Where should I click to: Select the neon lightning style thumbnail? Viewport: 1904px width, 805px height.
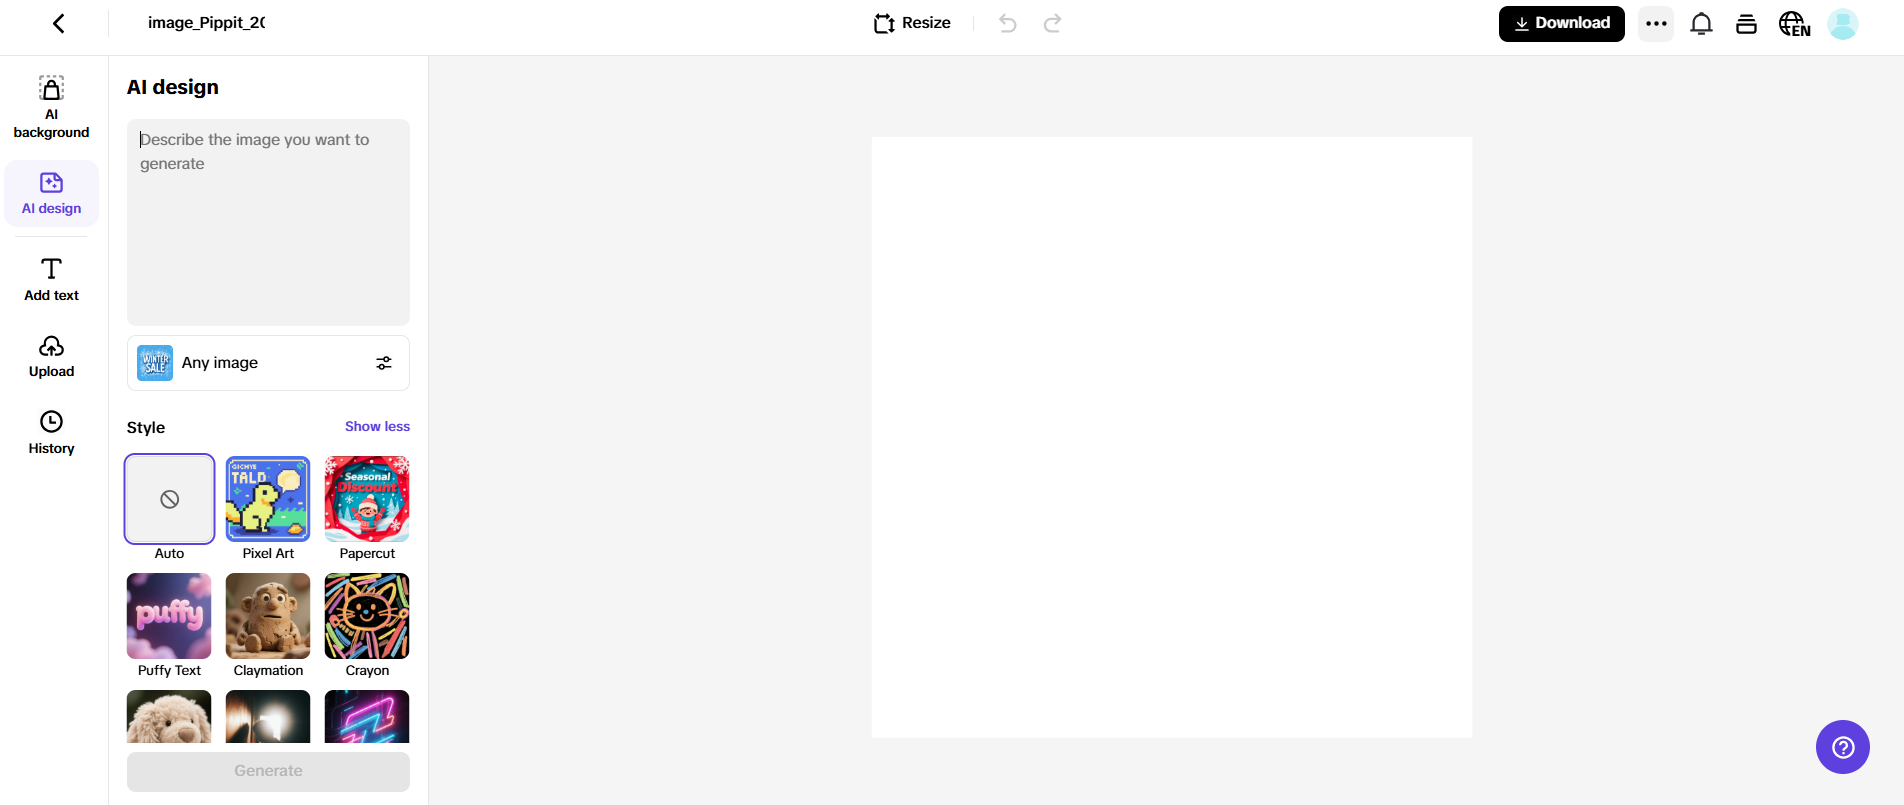coord(367,716)
